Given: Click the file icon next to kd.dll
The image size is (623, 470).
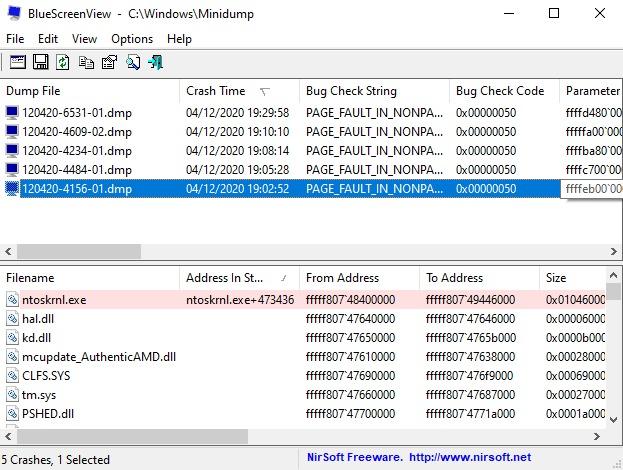Looking at the screenshot, I should coord(12,338).
